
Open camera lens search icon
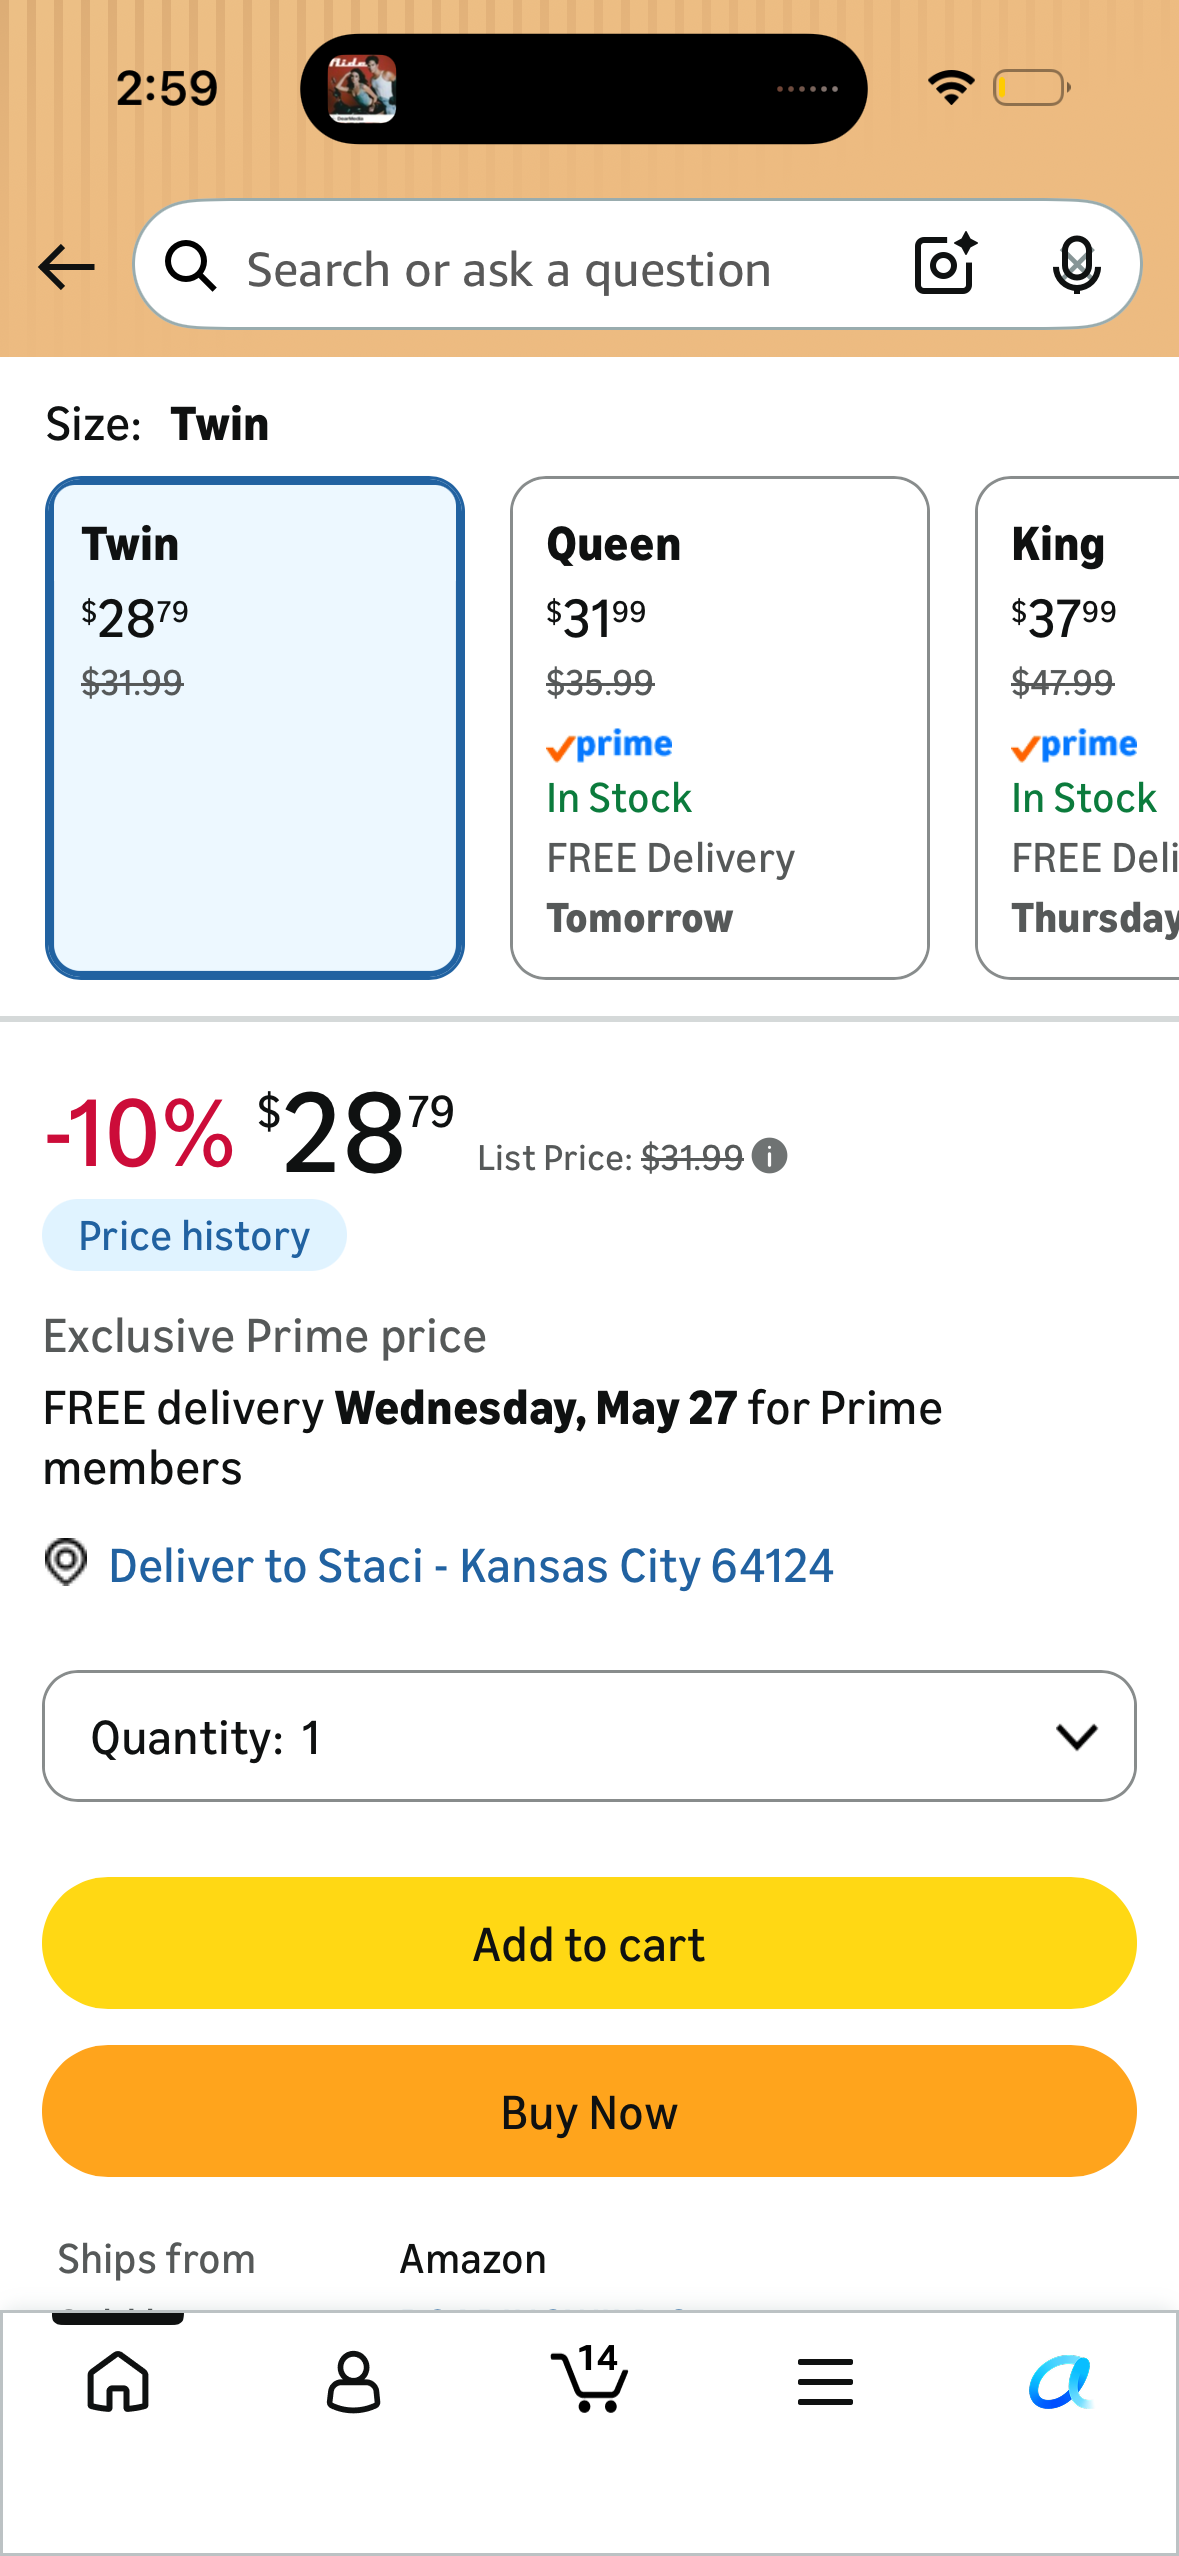(945, 265)
